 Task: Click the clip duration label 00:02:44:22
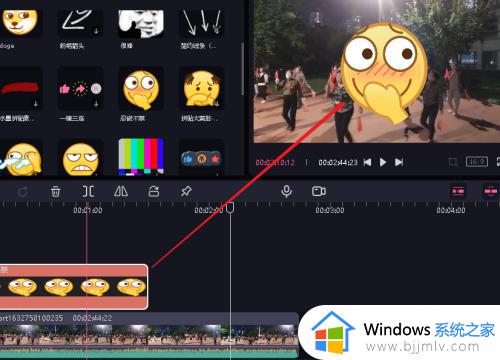click(x=92, y=318)
